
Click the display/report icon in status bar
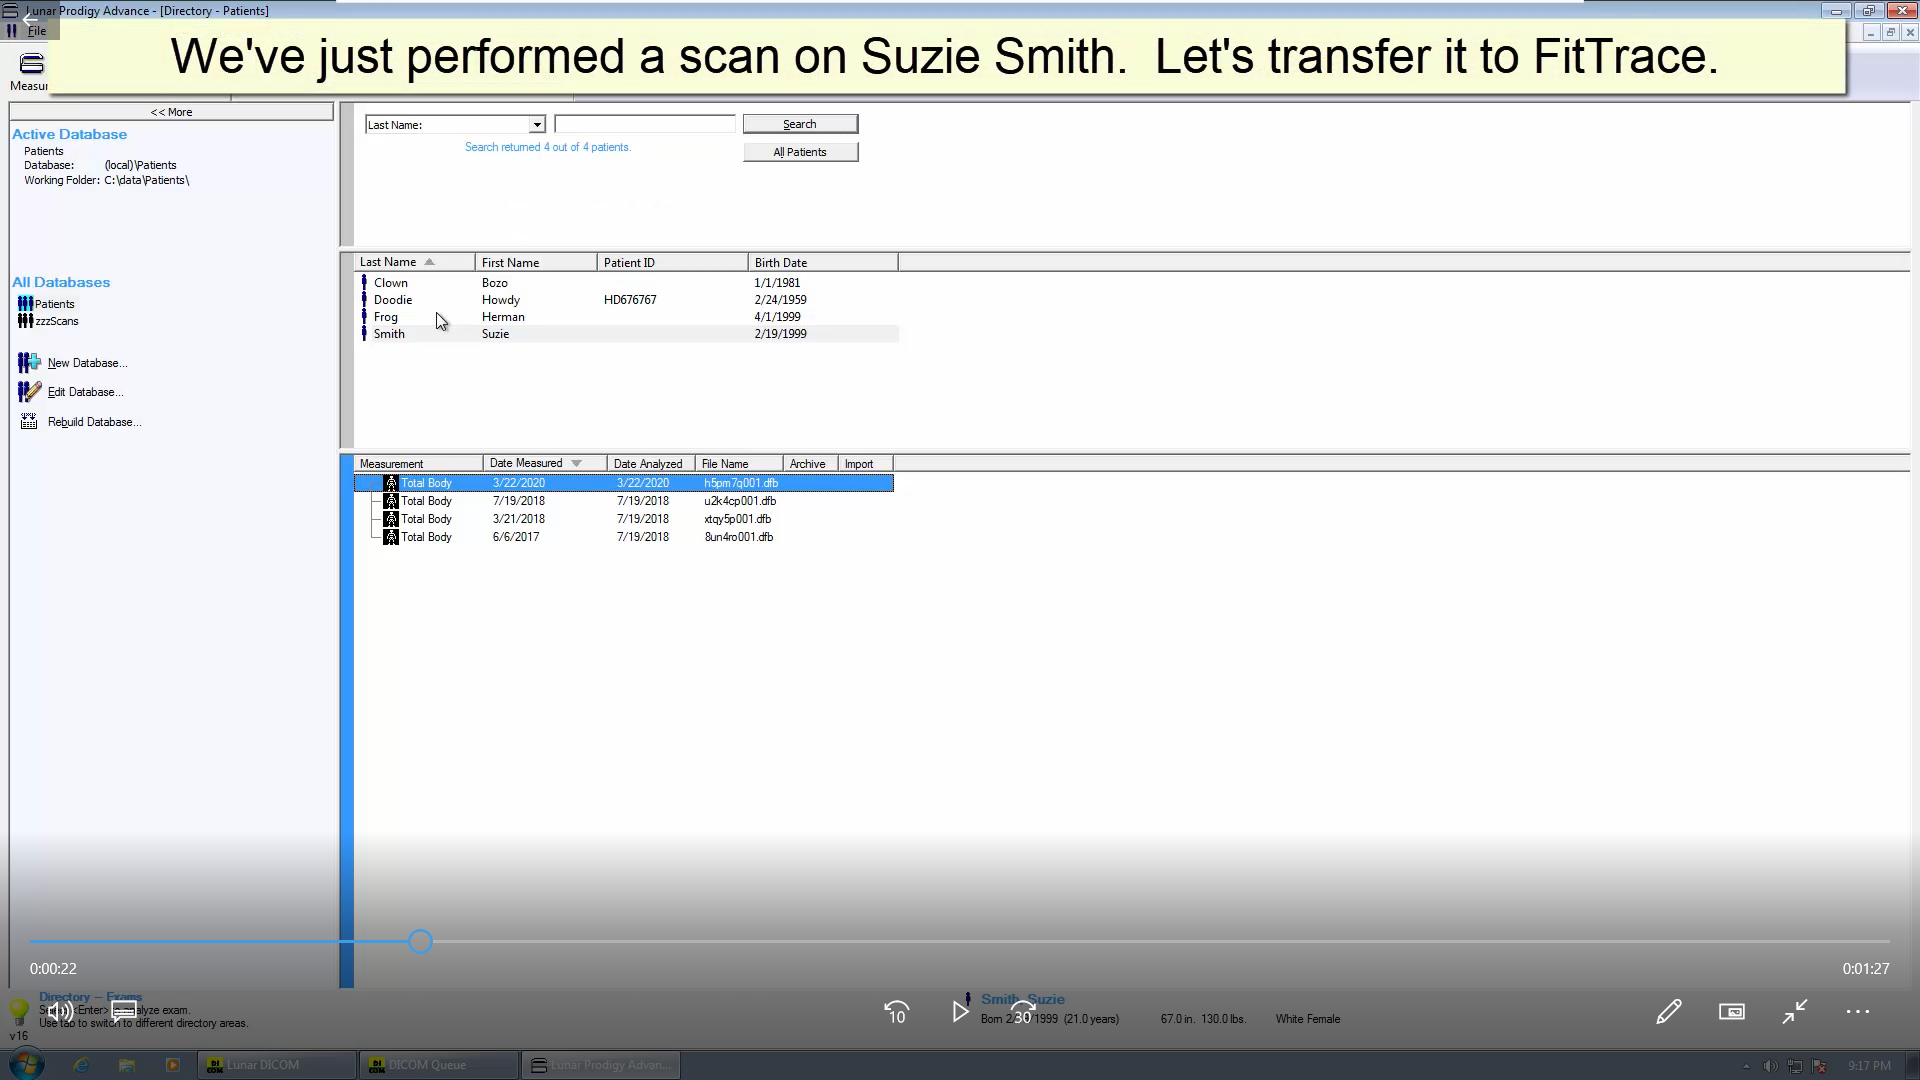tap(1731, 1013)
